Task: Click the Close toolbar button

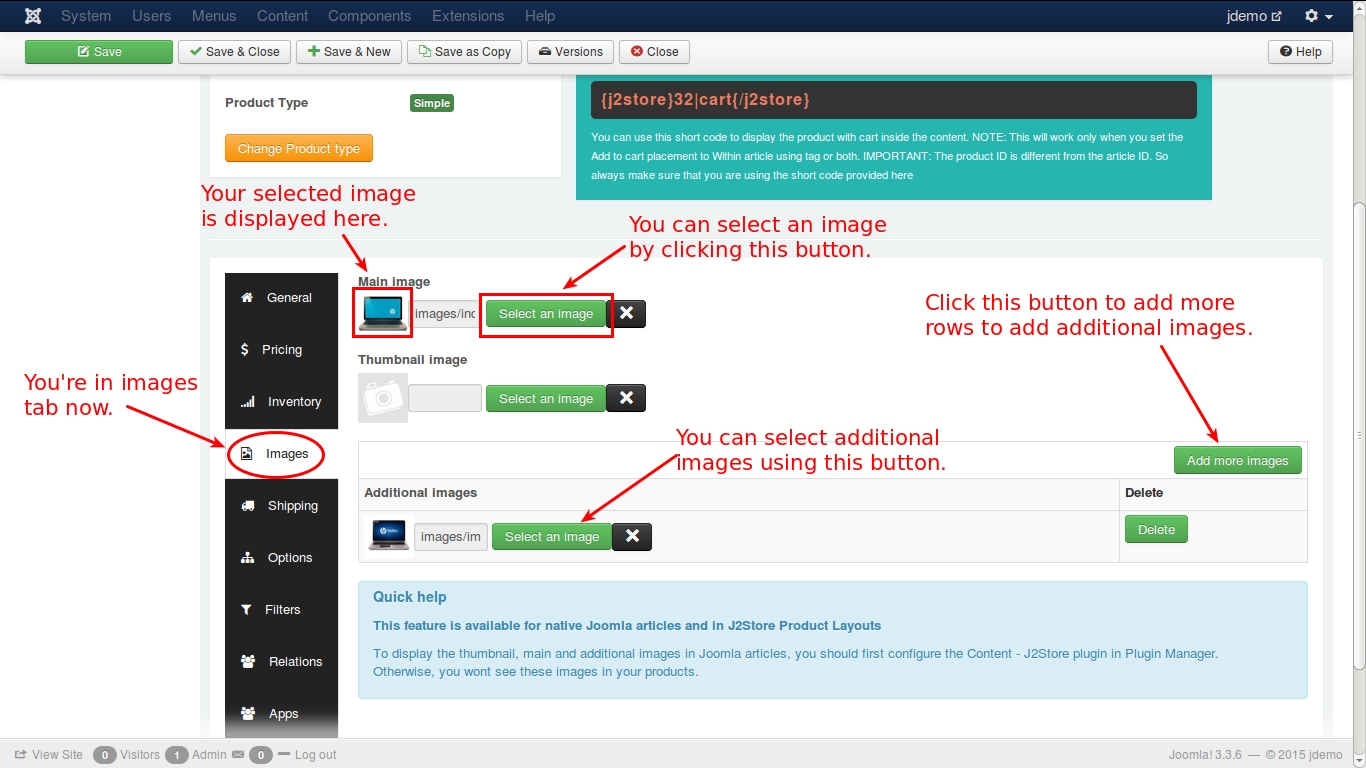Action: [x=655, y=52]
